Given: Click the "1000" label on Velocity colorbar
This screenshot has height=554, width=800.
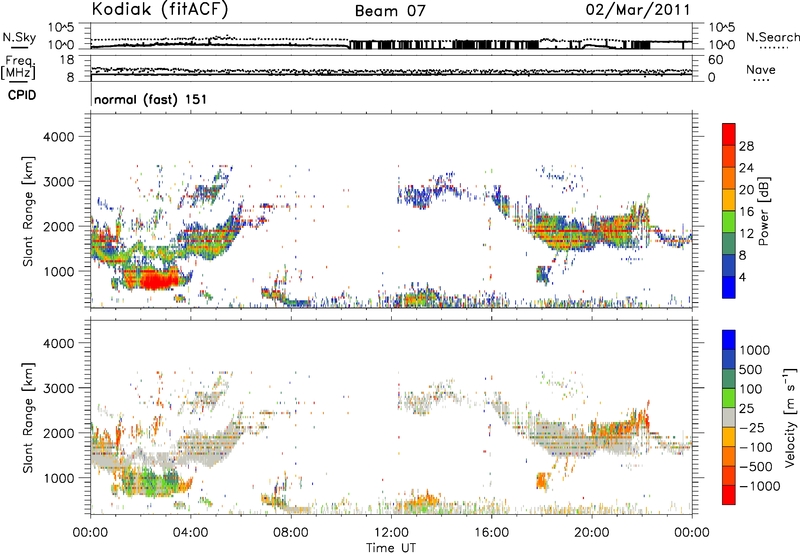Looking at the screenshot, I should click(x=754, y=350).
